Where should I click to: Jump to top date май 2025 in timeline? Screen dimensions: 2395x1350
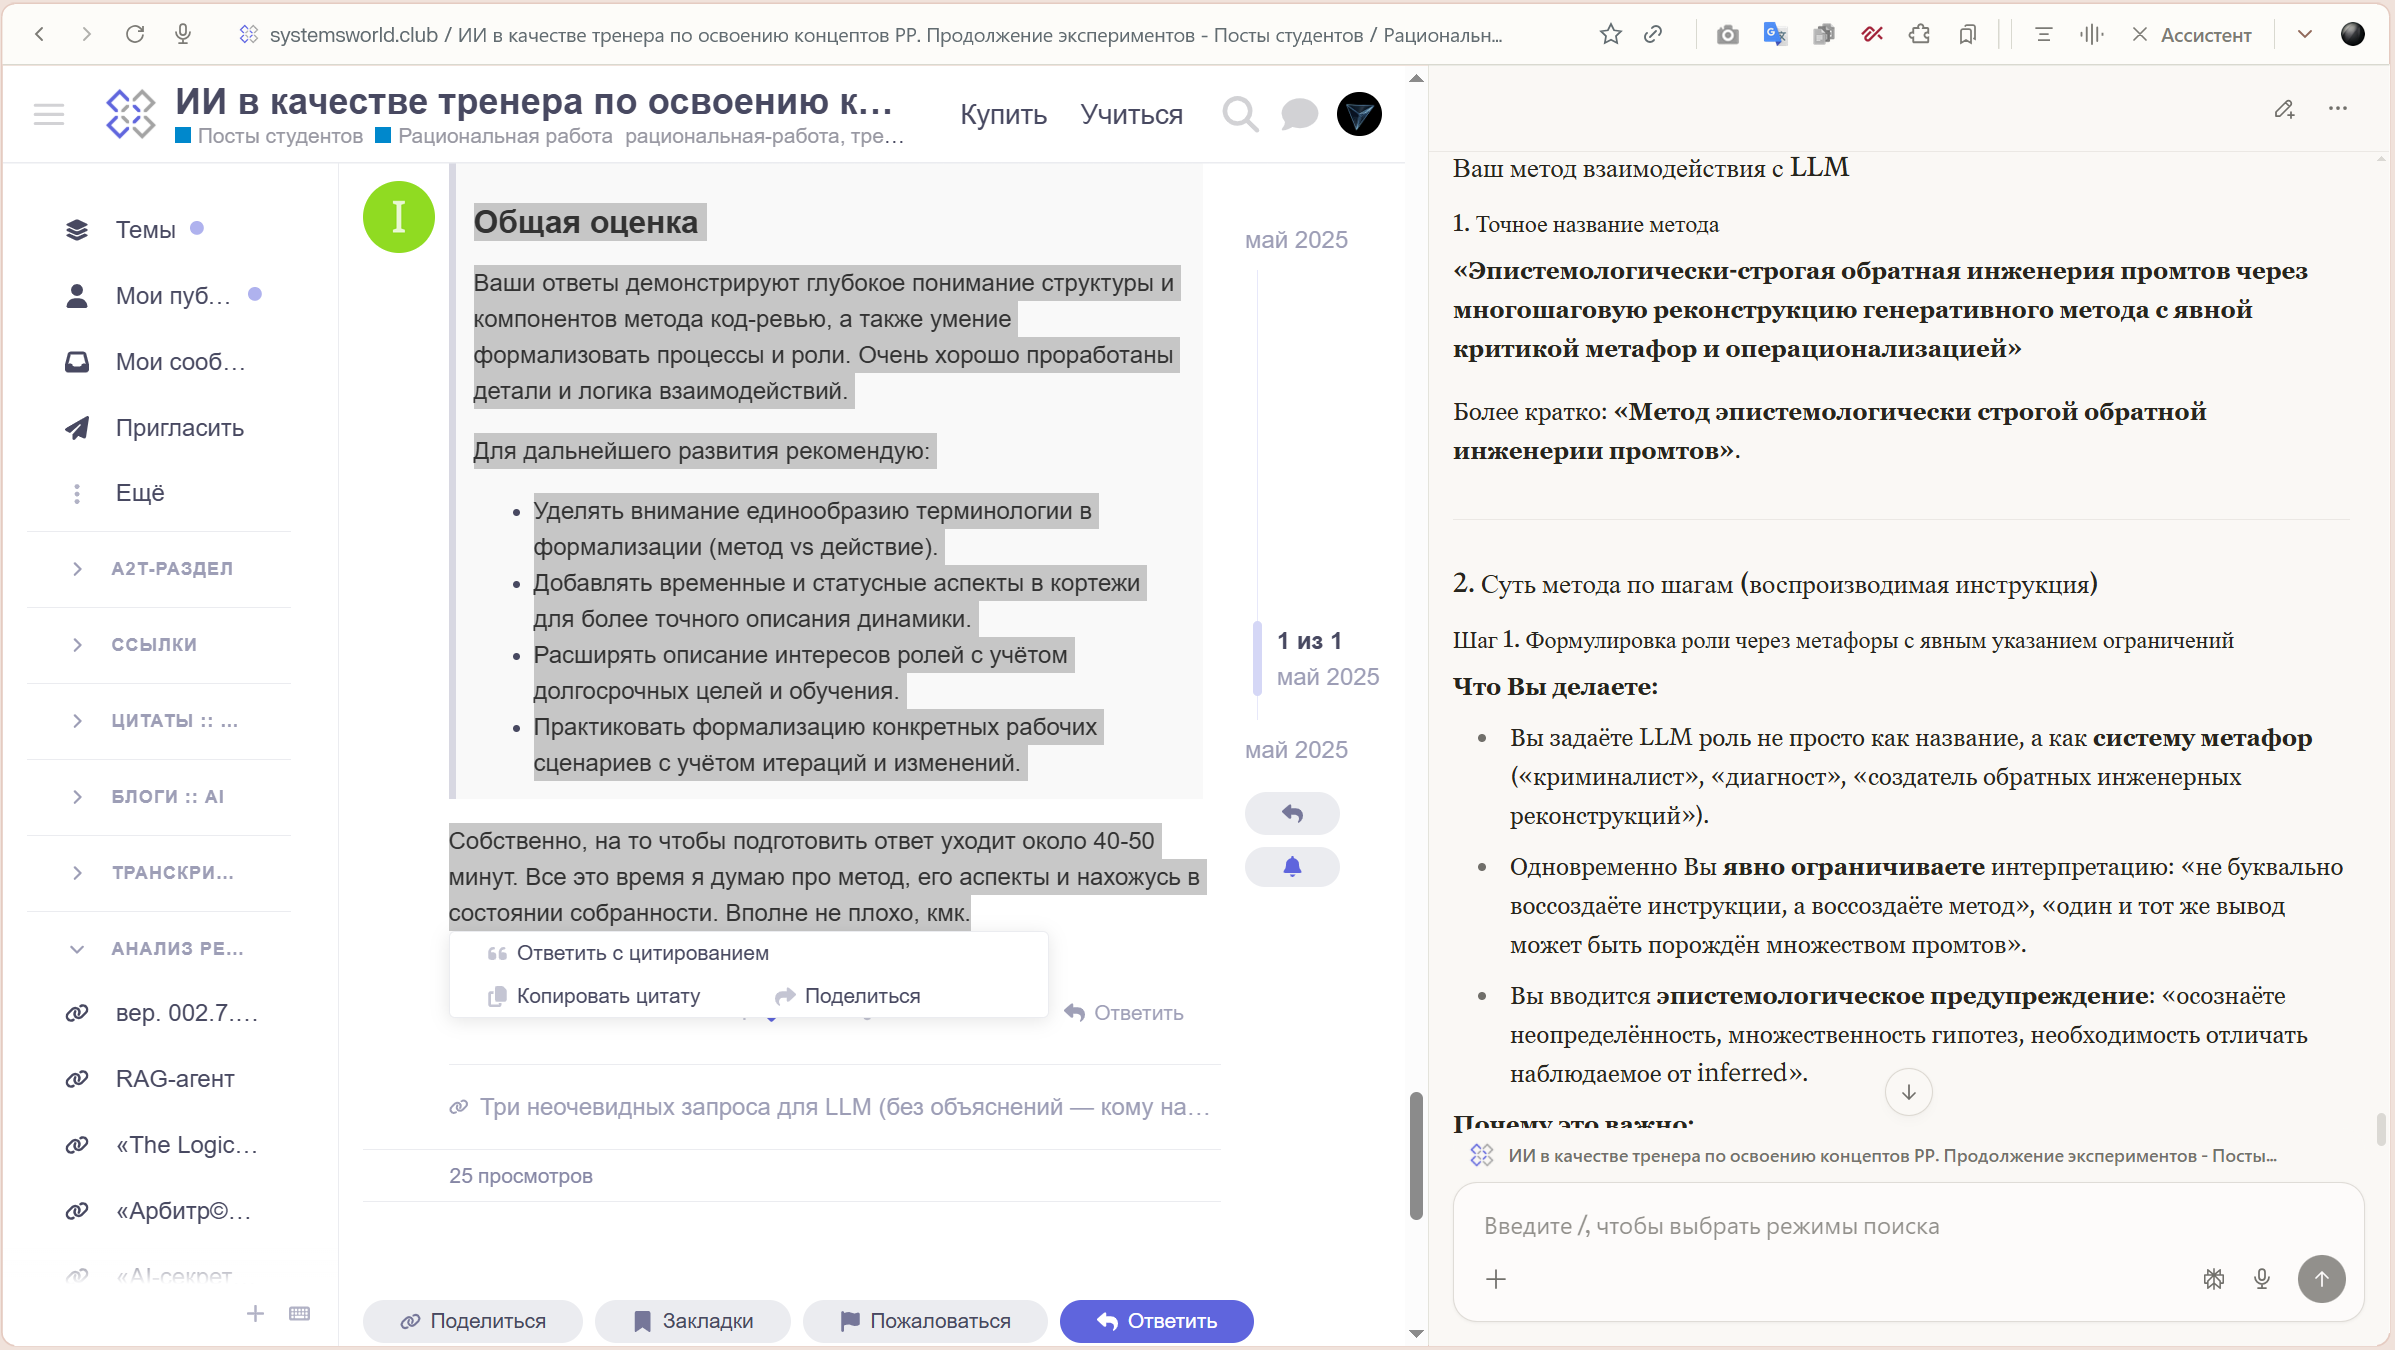[x=1296, y=240]
